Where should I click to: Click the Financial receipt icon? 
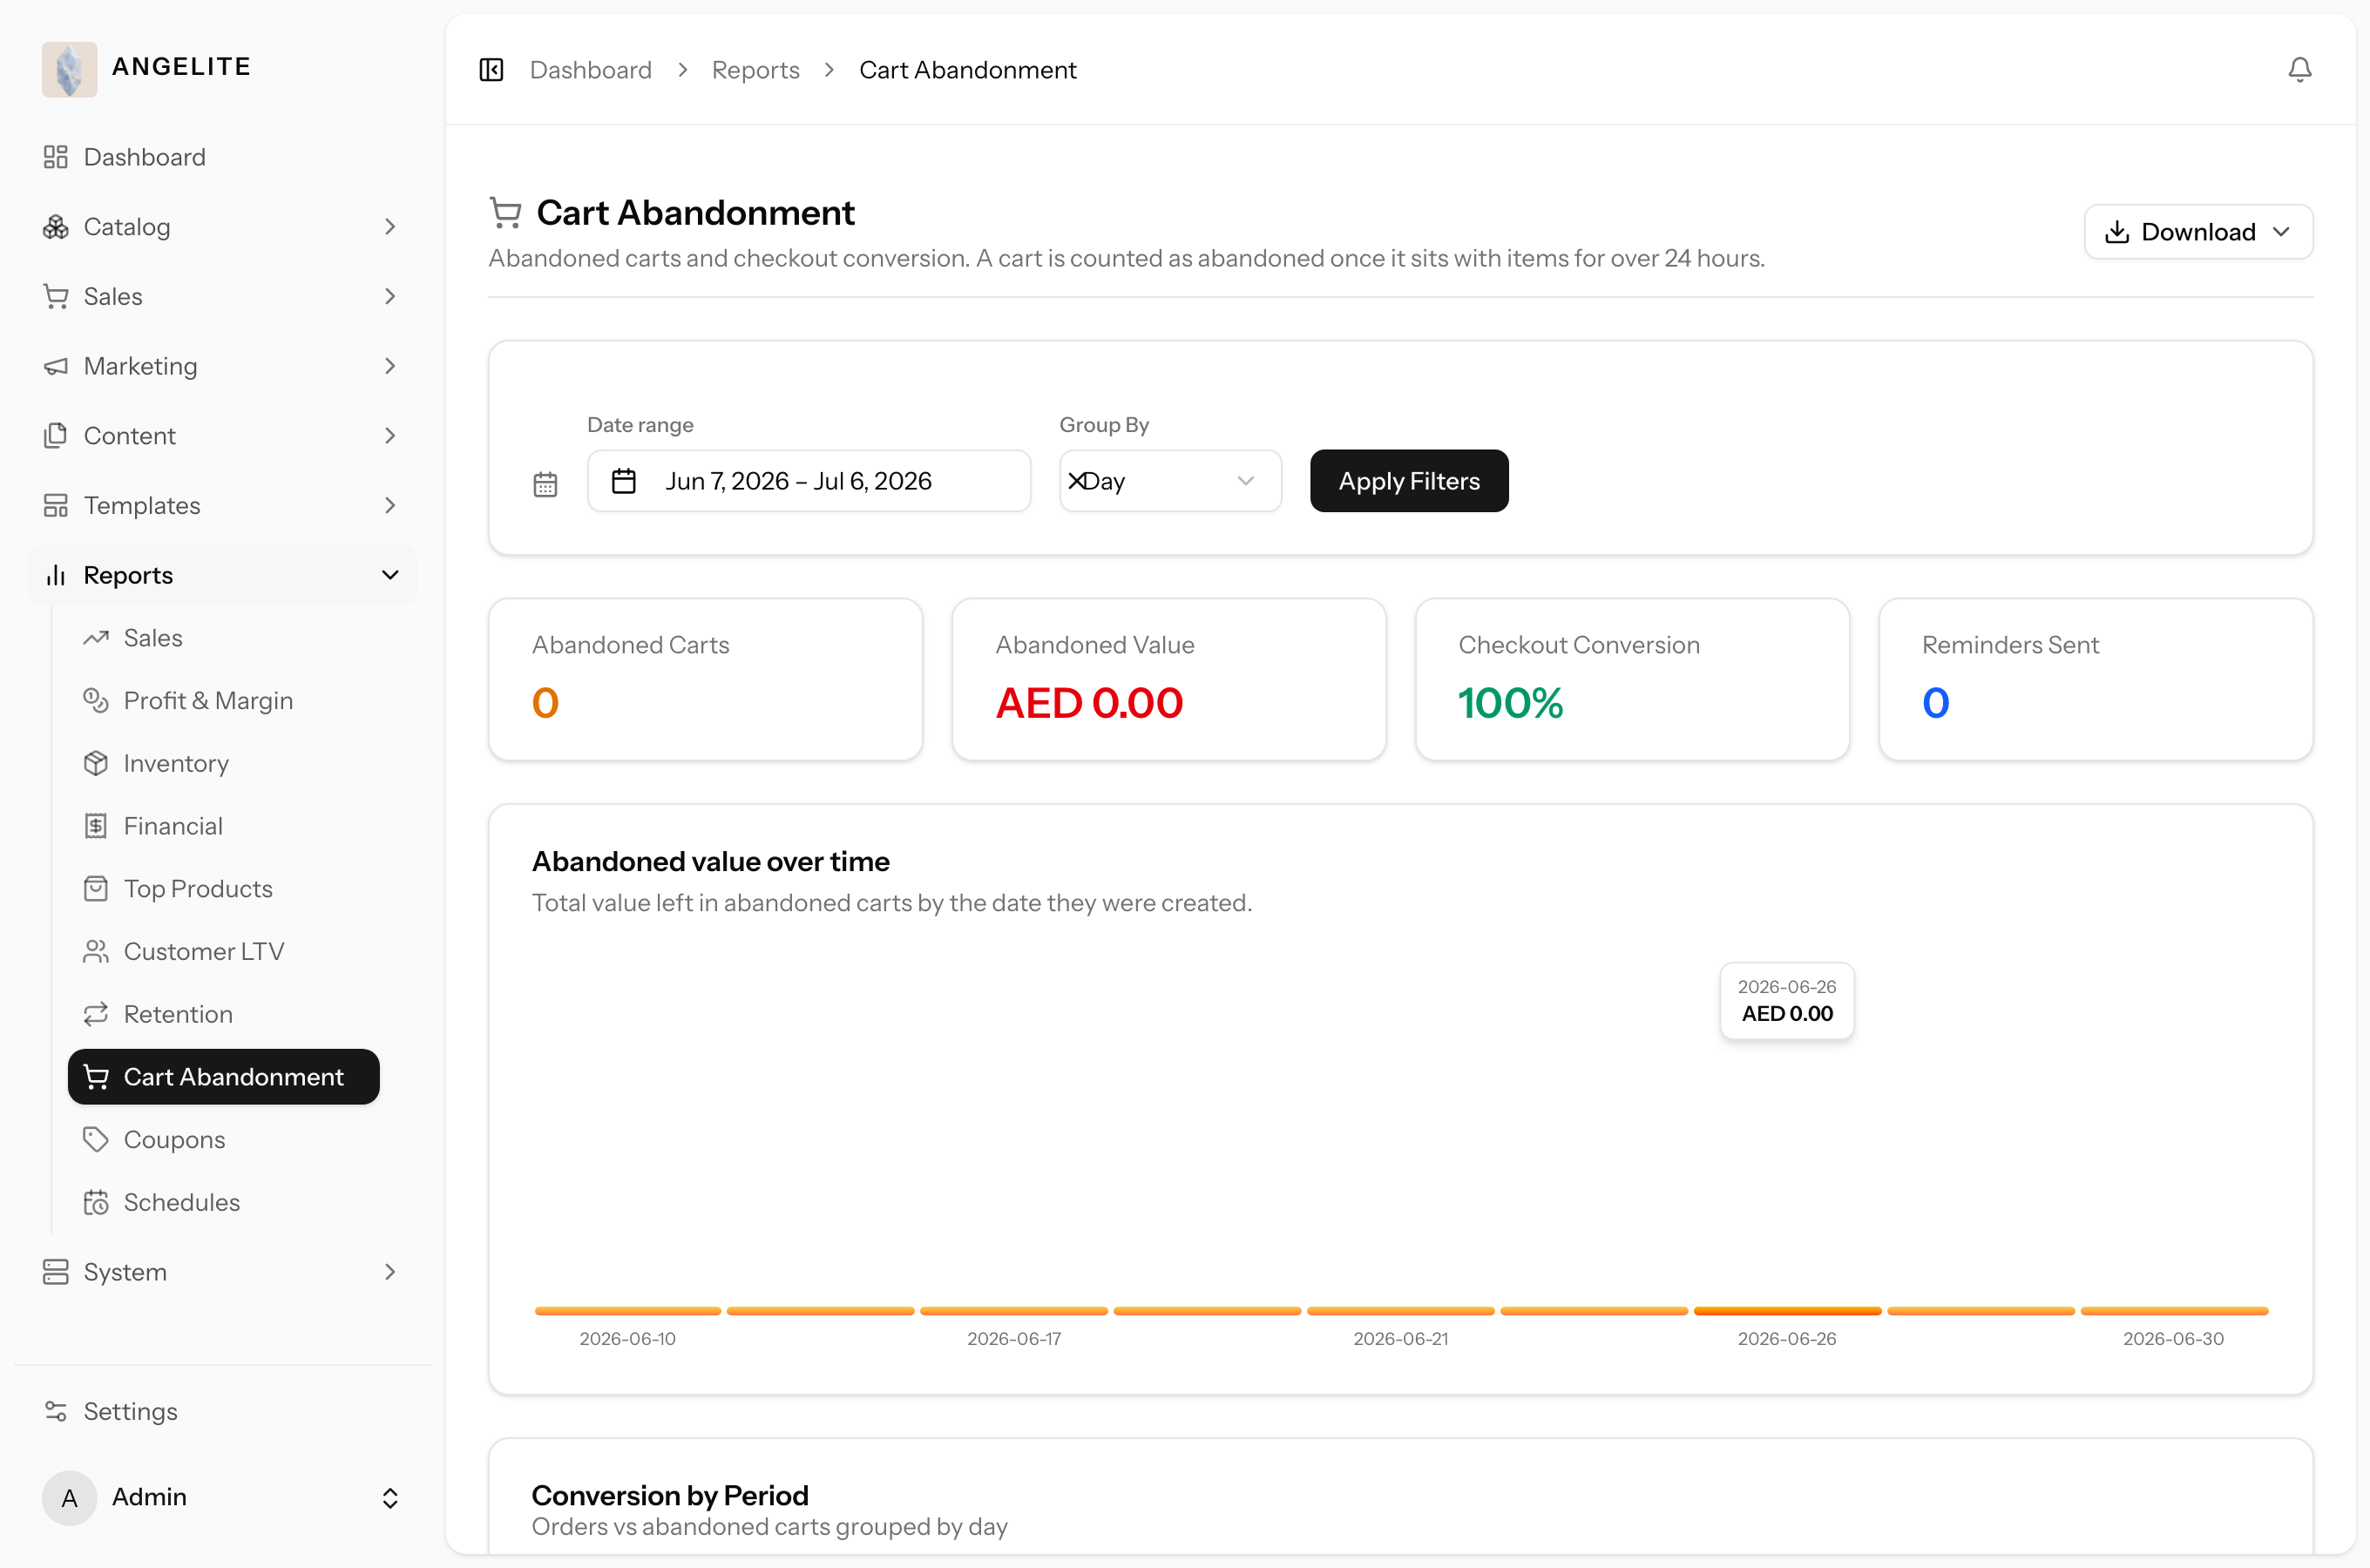[x=96, y=826]
